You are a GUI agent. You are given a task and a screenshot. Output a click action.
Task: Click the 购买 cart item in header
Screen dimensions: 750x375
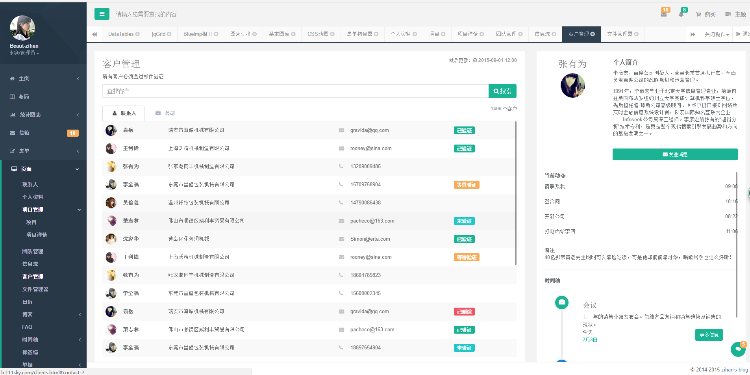pos(706,14)
